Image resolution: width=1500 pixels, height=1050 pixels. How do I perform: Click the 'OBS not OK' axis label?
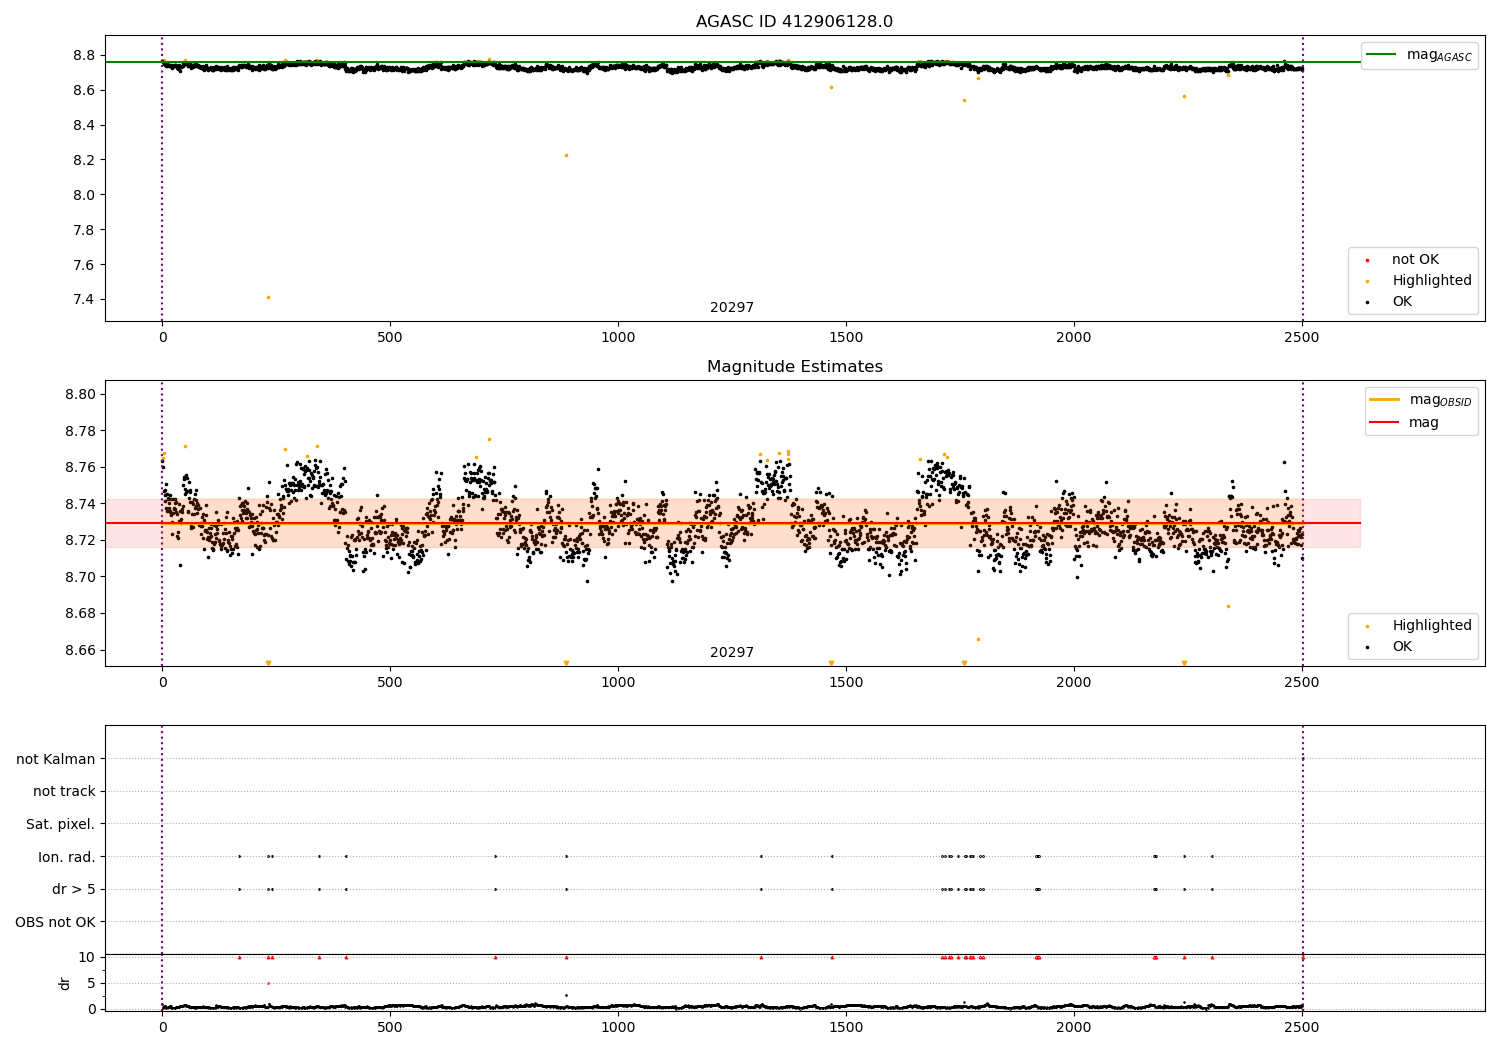point(55,922)
